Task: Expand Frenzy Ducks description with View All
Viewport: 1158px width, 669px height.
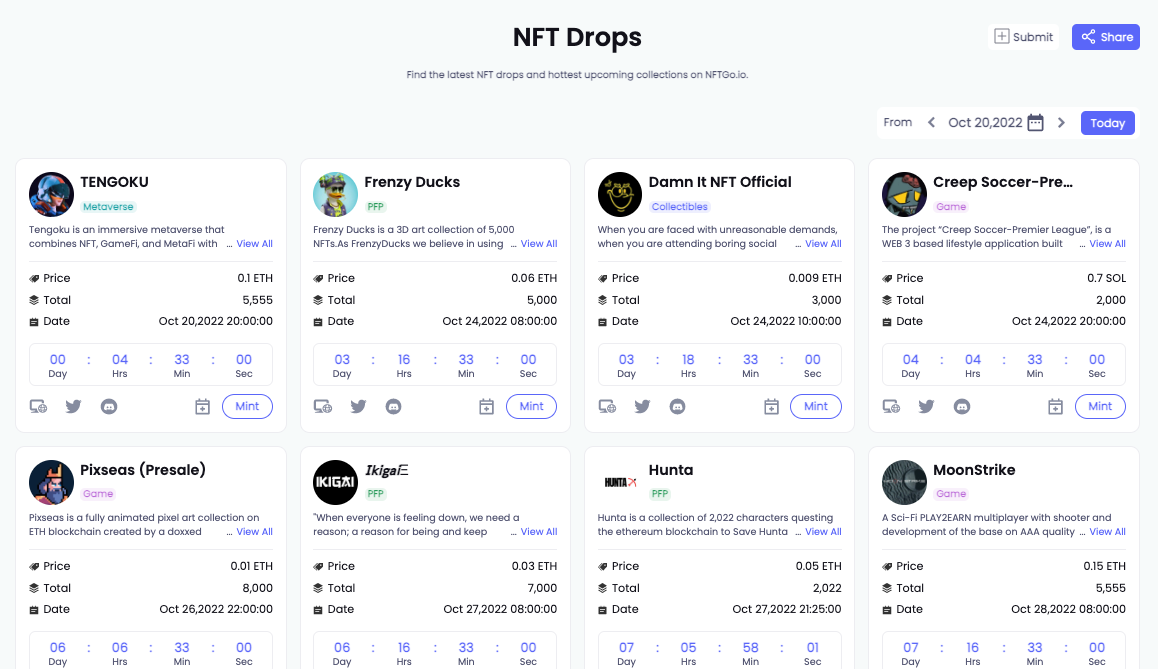Action: point(538,244)
